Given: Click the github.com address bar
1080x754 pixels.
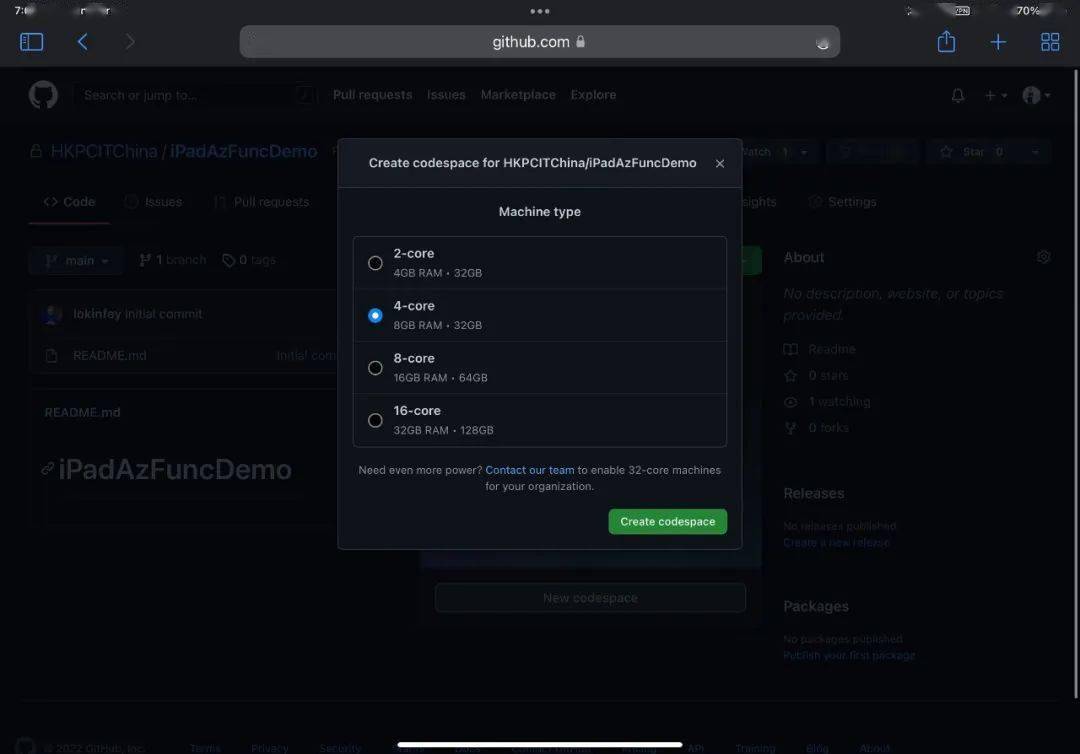Looking at the screenshot, I should click(x=540, y=41).
